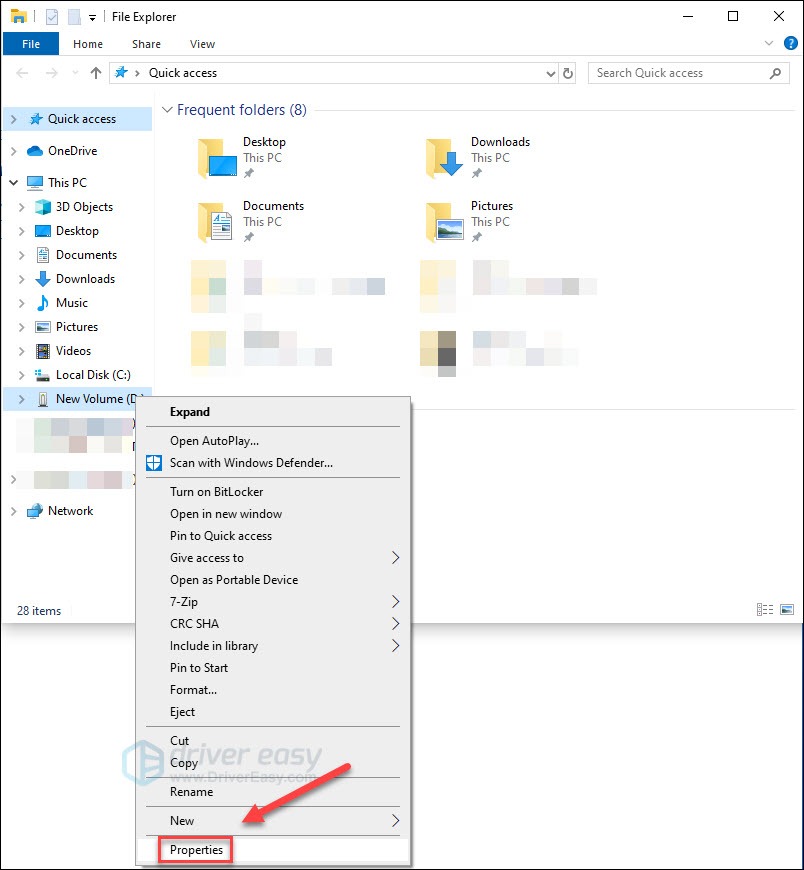Open File Explorer Help icon

pos(790,43)
